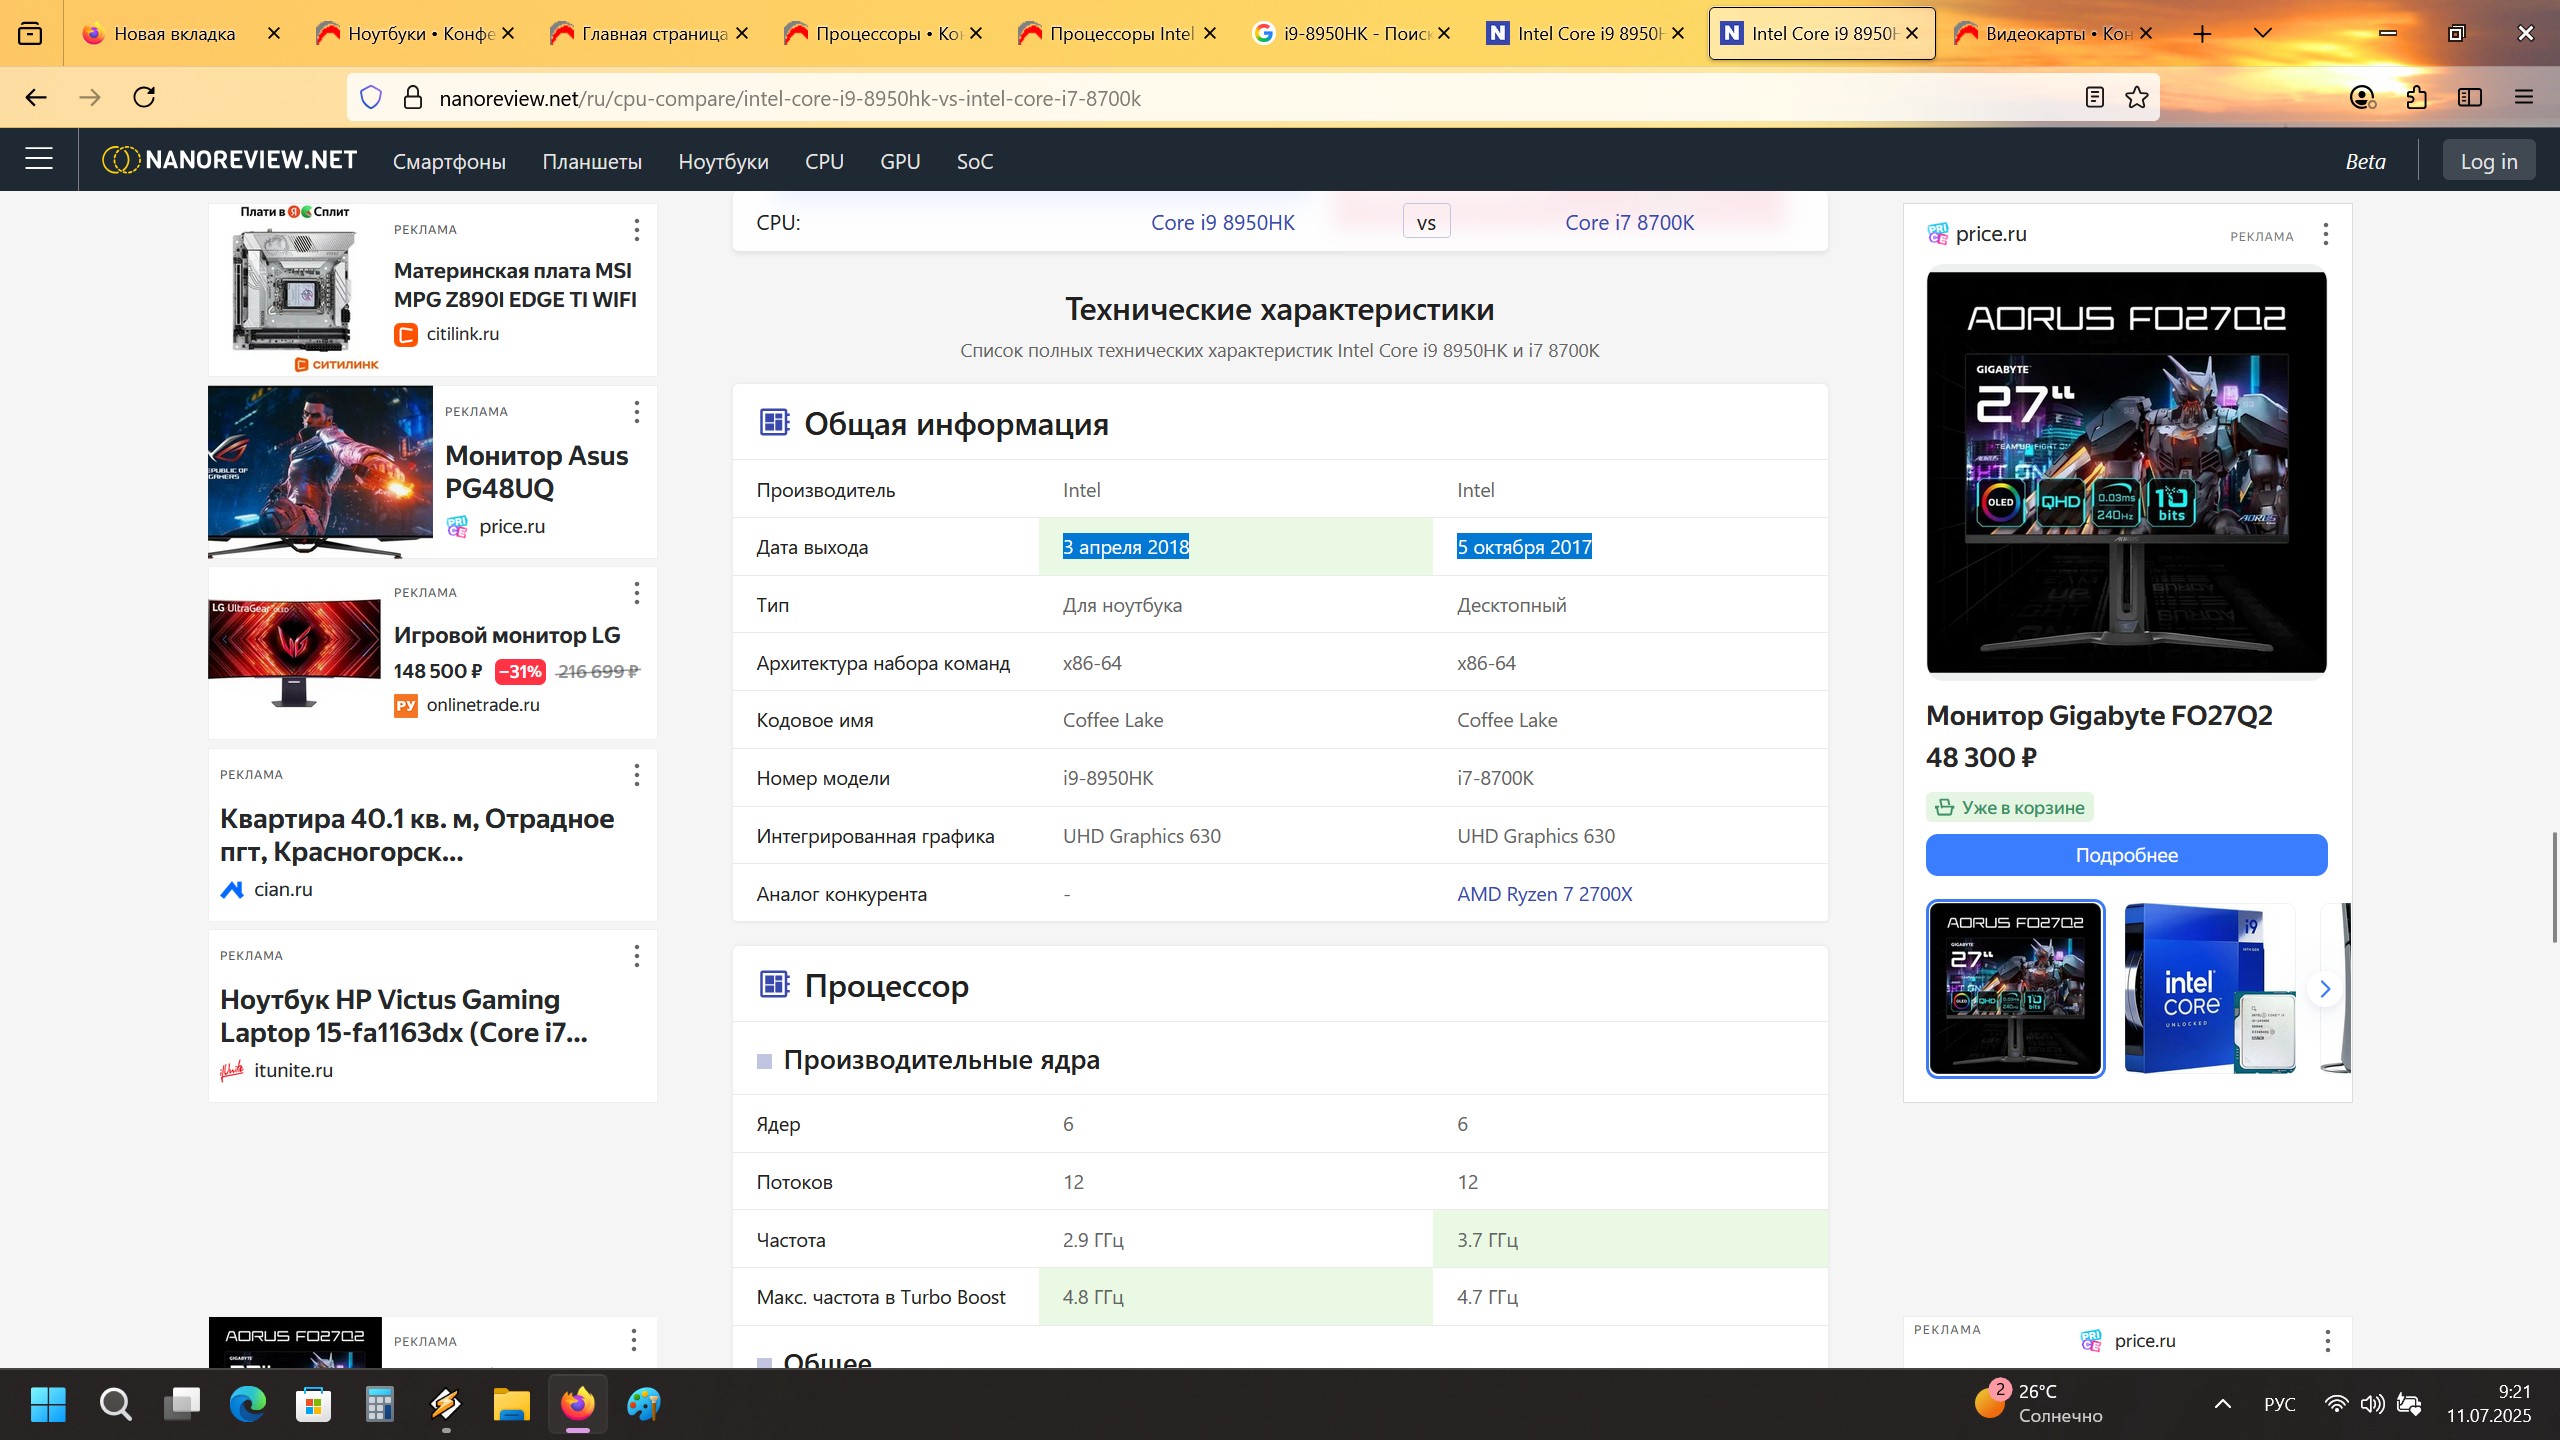
Task: Toggle reader view icon in address bar
Action: tap(2095, 97)
